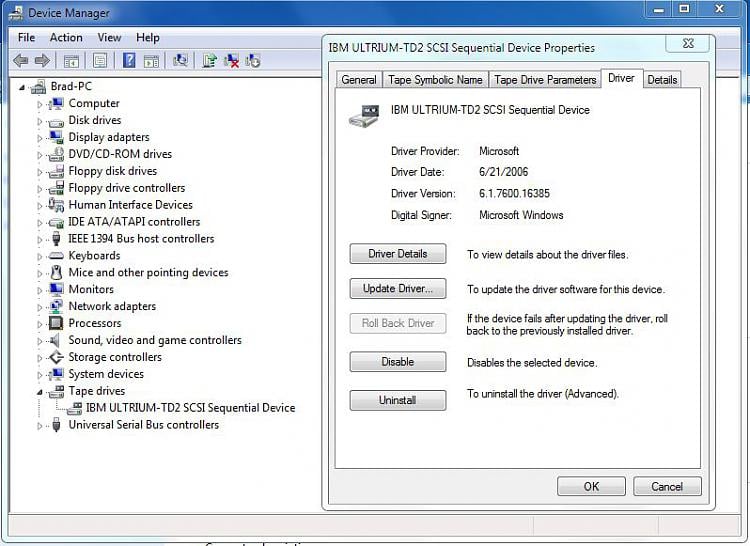
Task: Click the Forward arrow in toolbar
Action: pos(43,61)
